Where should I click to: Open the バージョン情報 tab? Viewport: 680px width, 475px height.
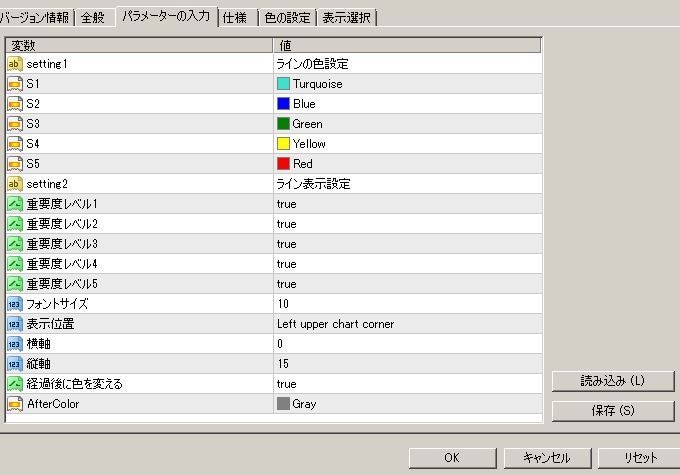point(35,18)
